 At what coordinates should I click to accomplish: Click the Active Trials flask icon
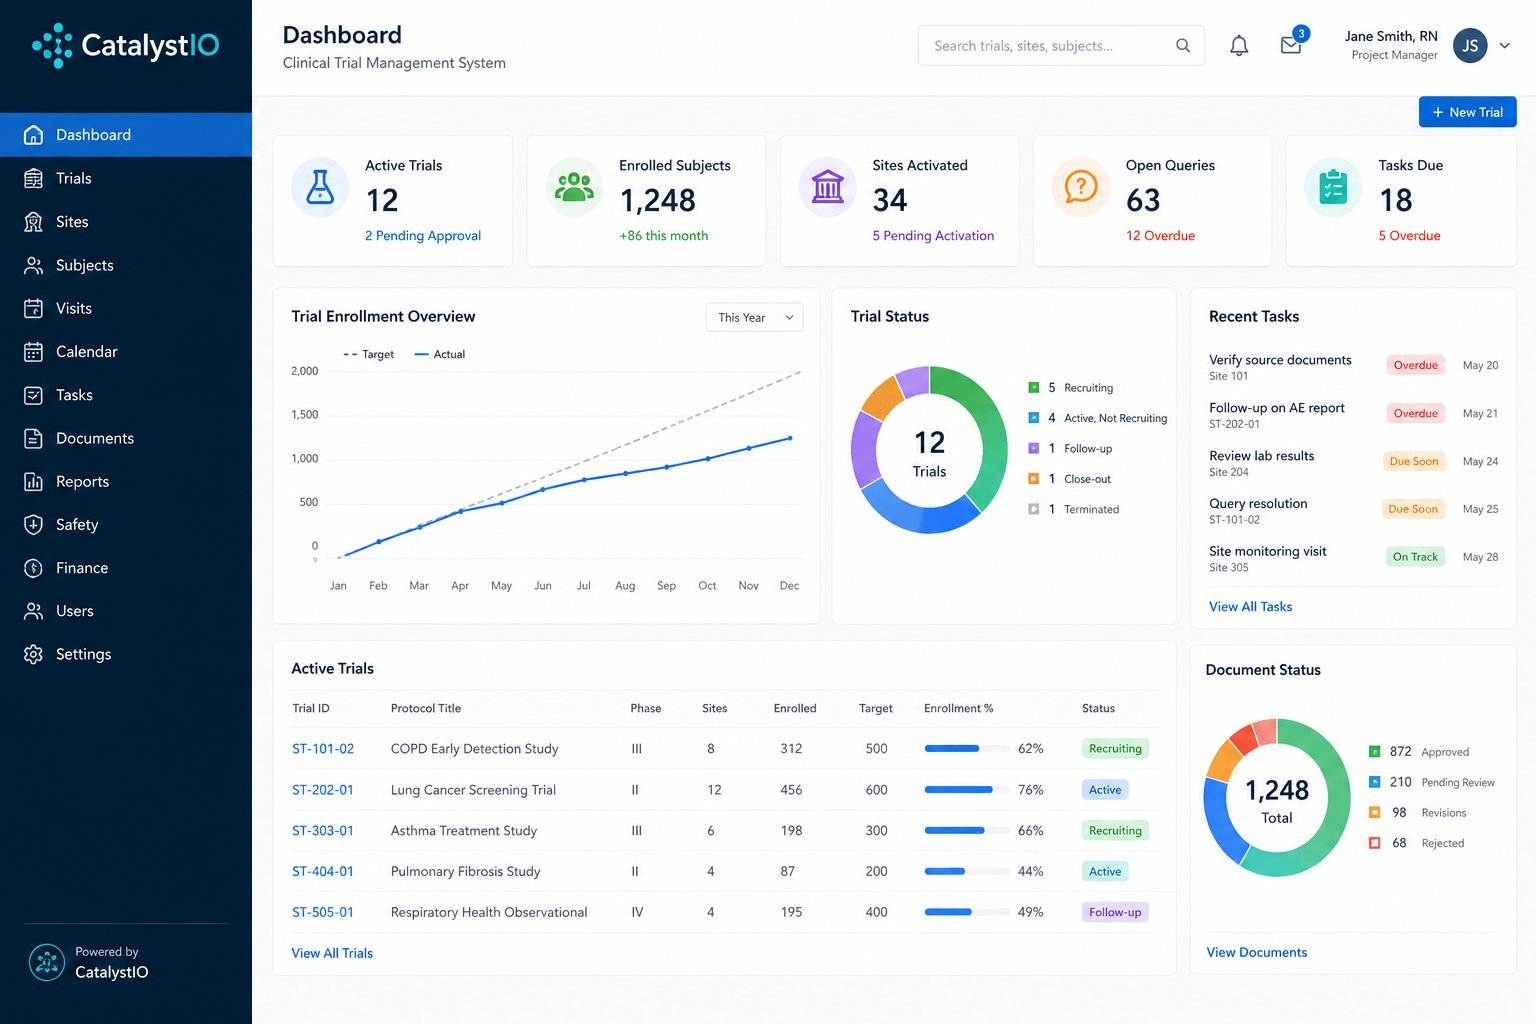pos(320,187)
